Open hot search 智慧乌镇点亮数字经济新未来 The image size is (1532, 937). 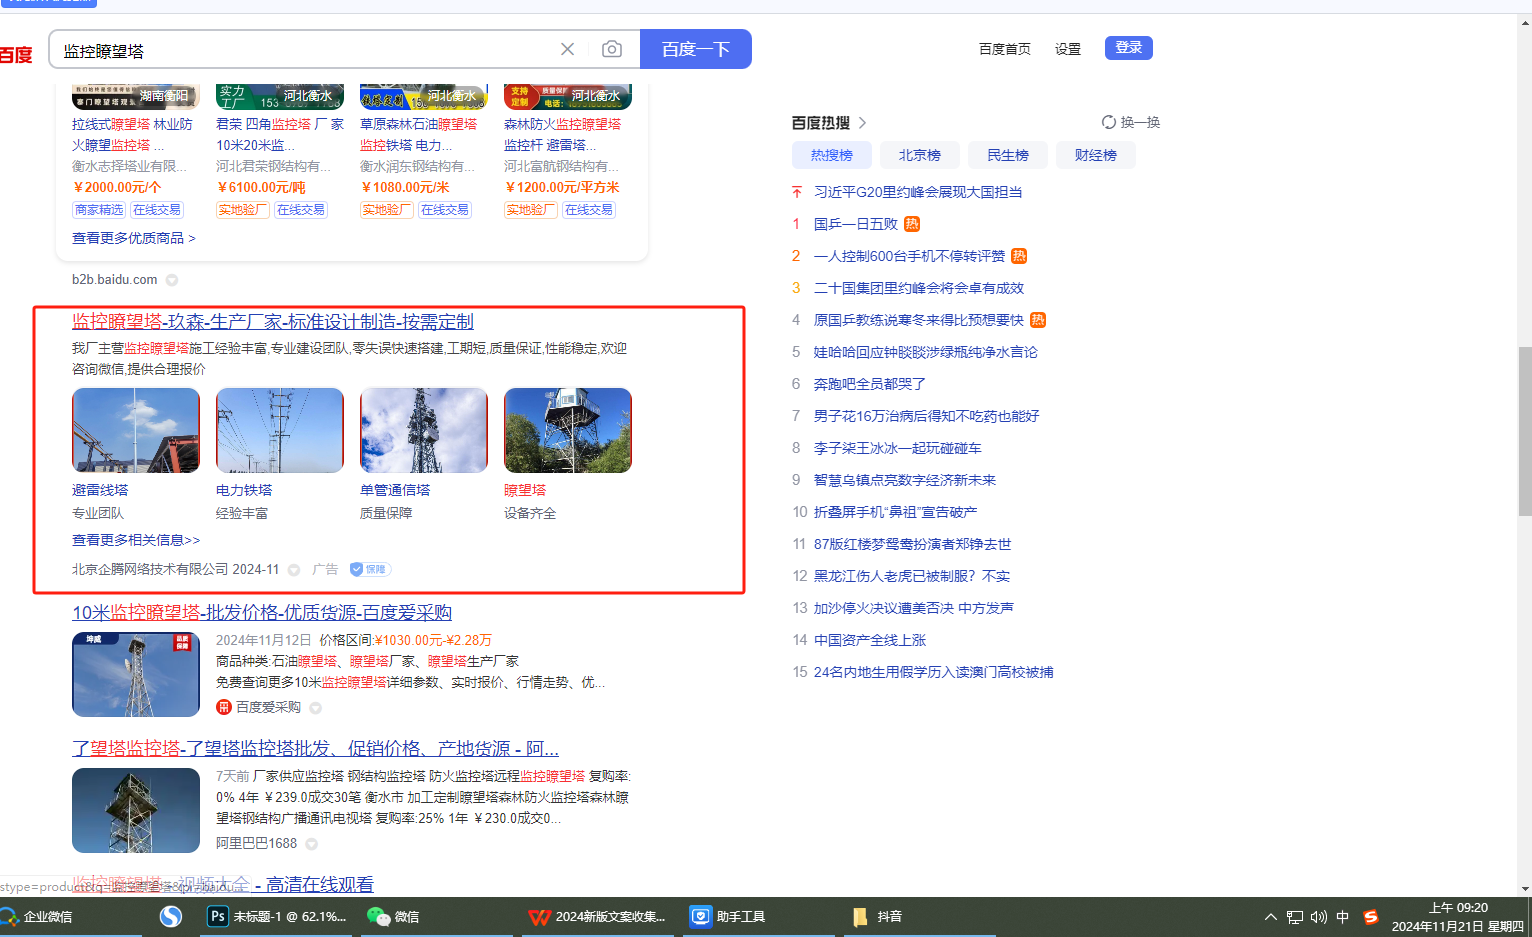click(905, 480)
